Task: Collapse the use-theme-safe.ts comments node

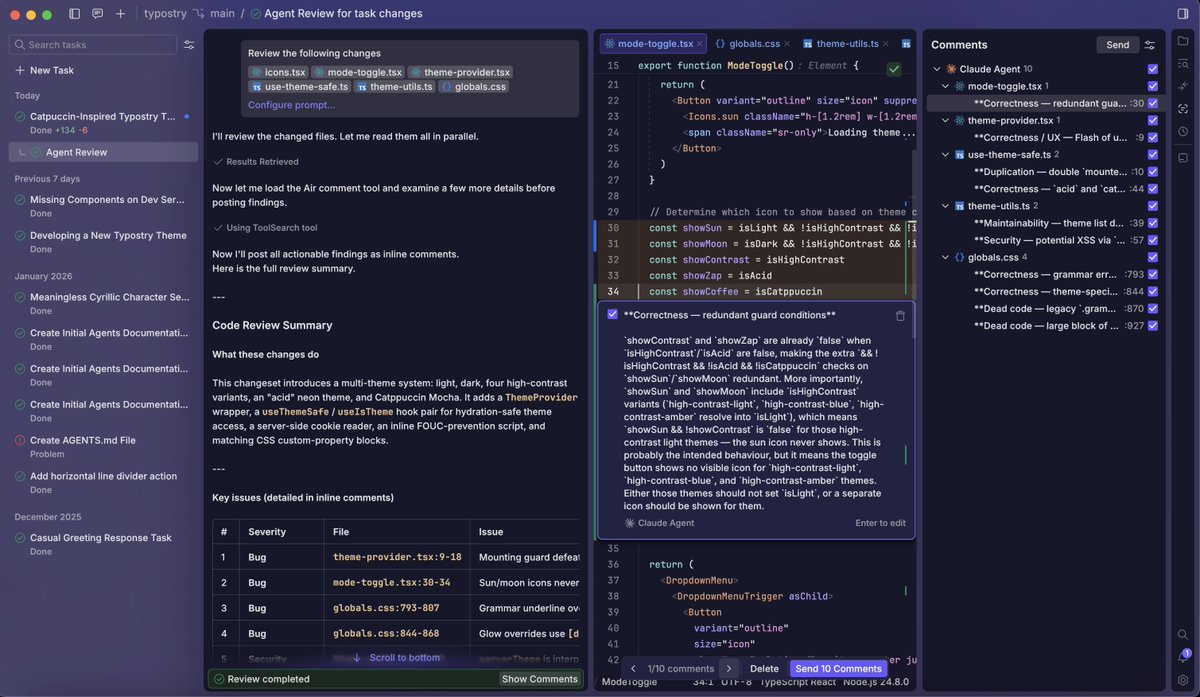Action: click(x=946, y=155)
